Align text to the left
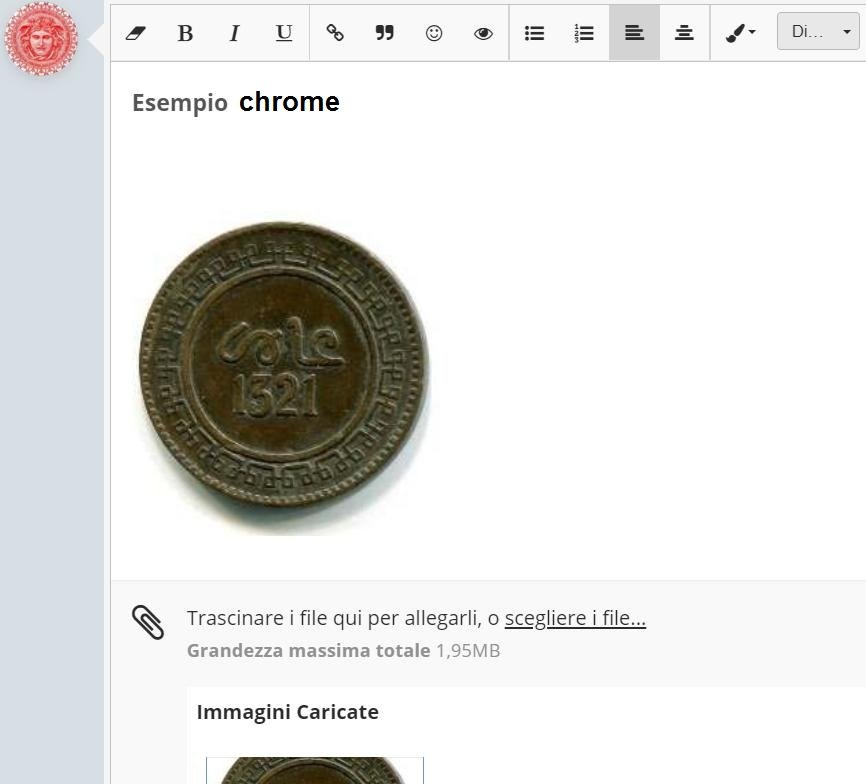 (x=634, y=33)
